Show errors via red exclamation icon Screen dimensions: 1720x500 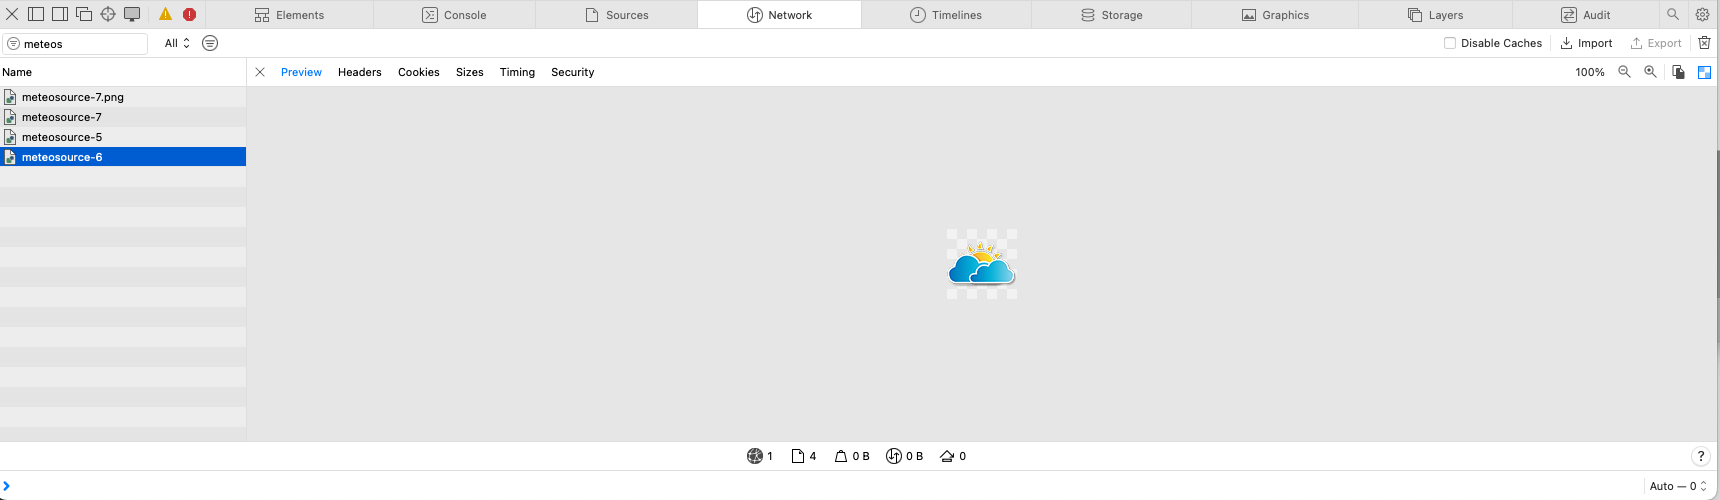(x=189, y=14)
